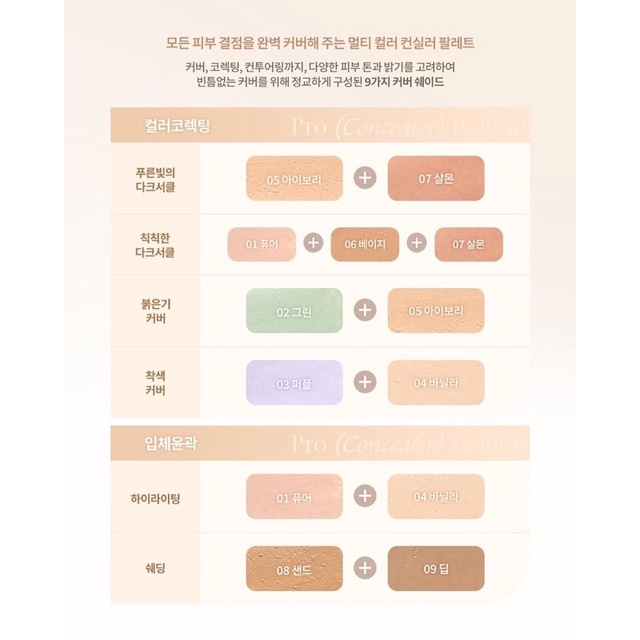Screen dimensions: 640x640
Task: Click the plus in the 하이라이팅 row
Action: coord(365,496)
